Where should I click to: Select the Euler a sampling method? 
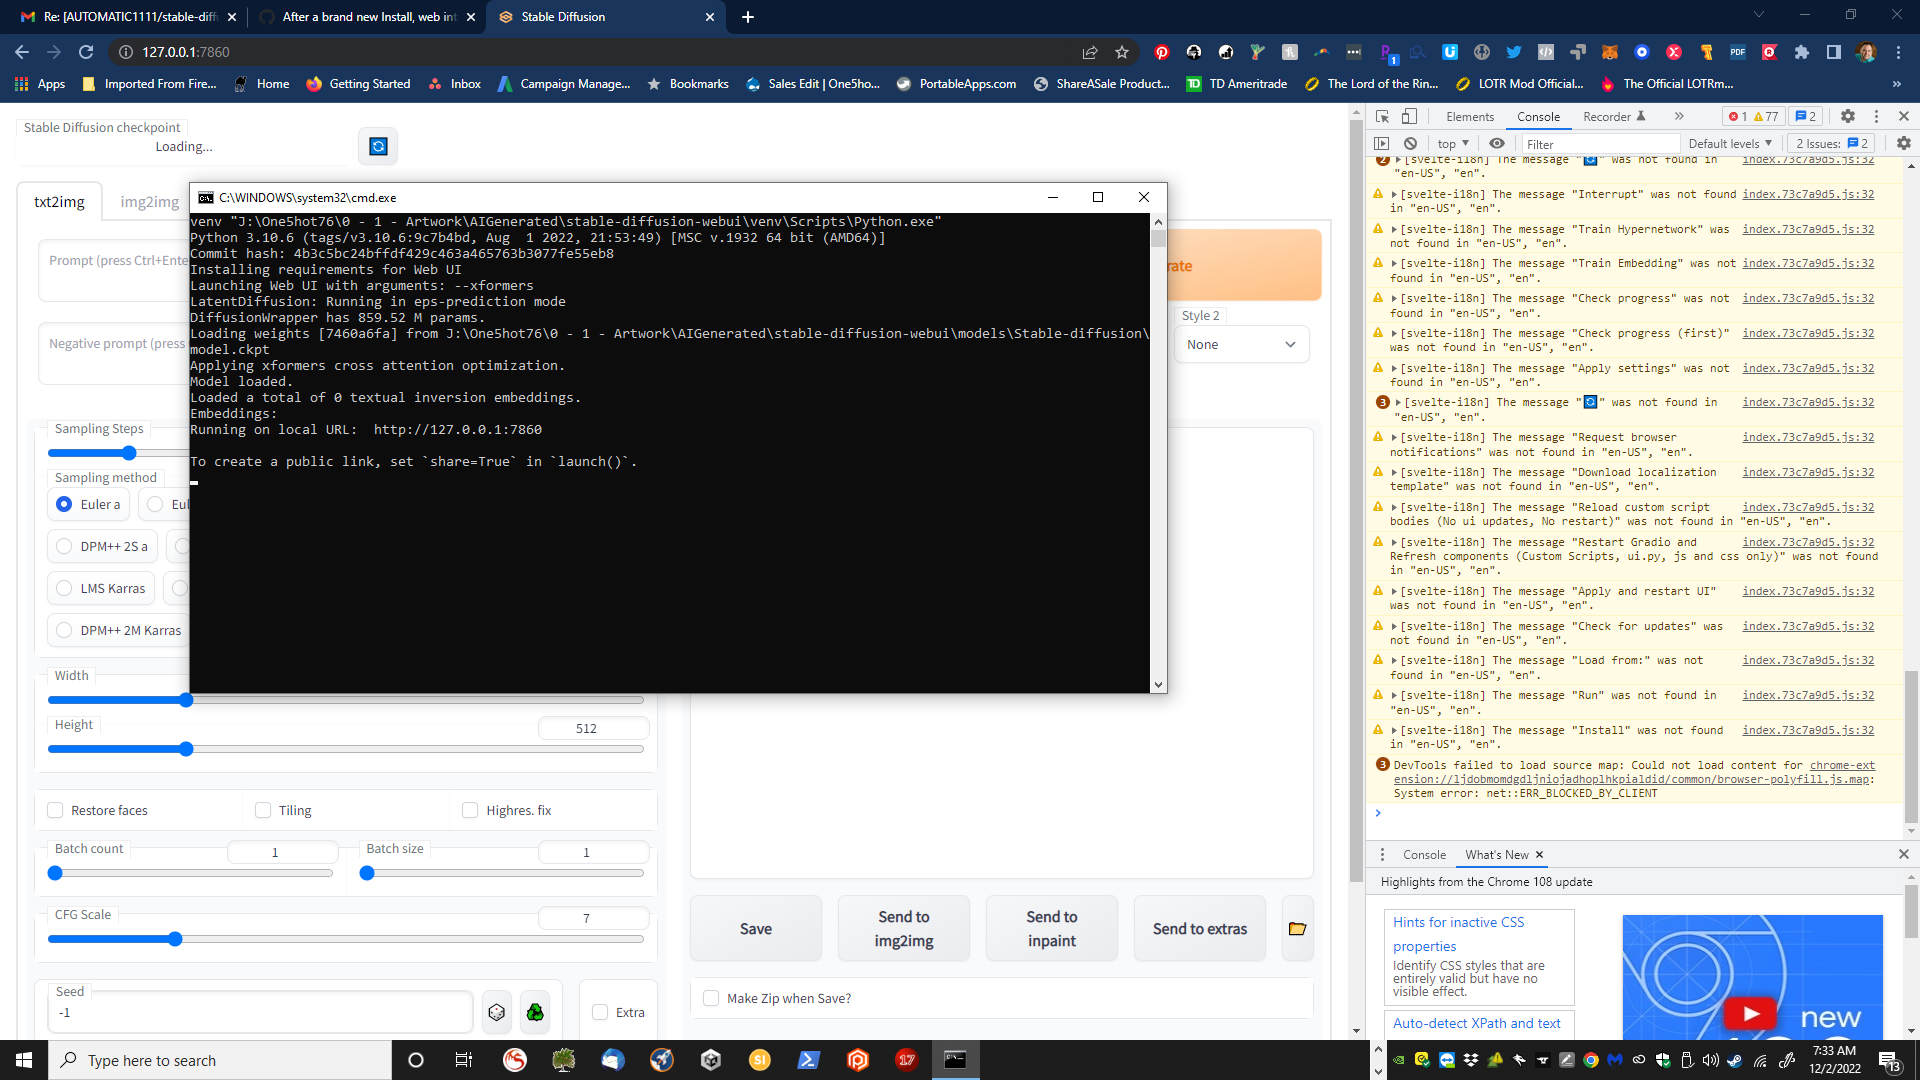(x=63, y=504)
